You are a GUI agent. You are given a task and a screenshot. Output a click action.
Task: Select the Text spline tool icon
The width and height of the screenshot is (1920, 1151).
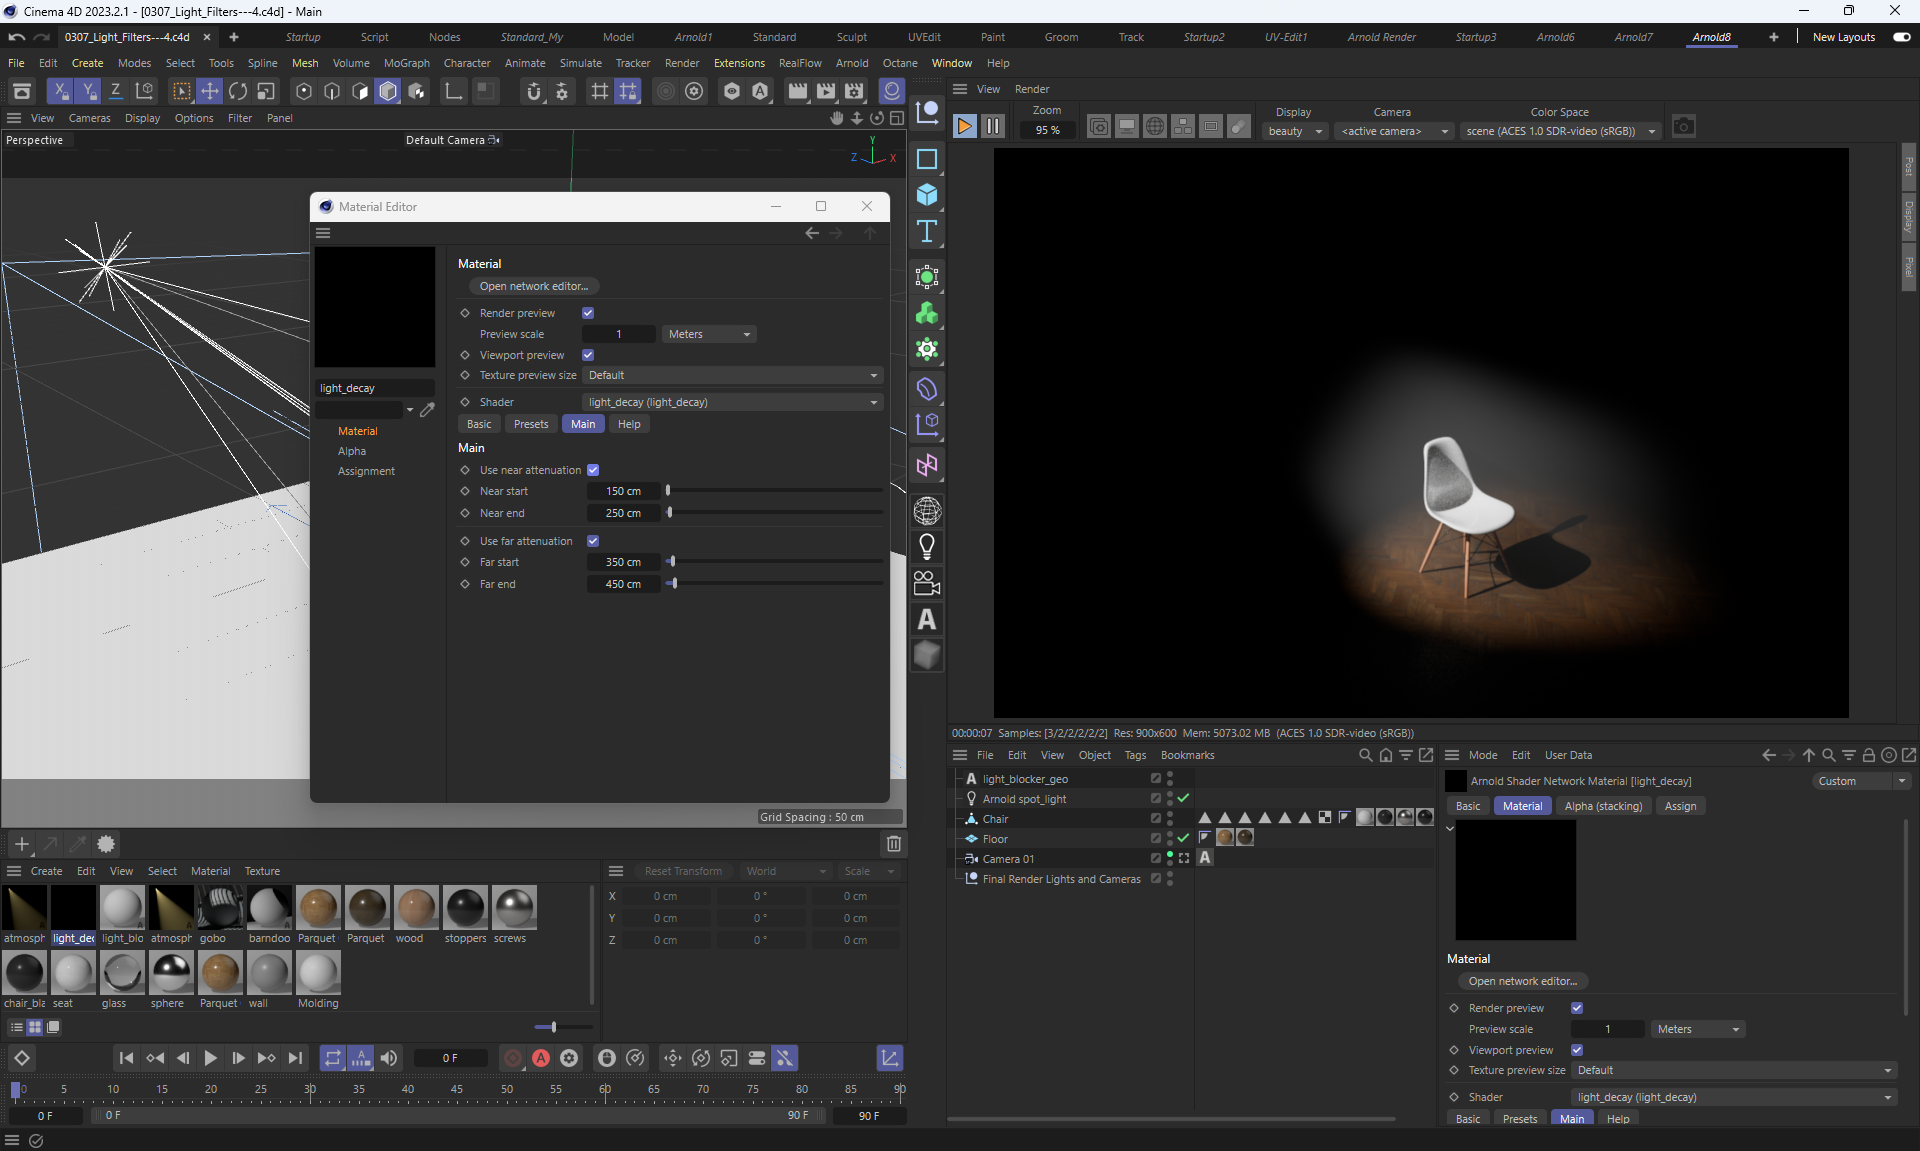tap(927, 232)
